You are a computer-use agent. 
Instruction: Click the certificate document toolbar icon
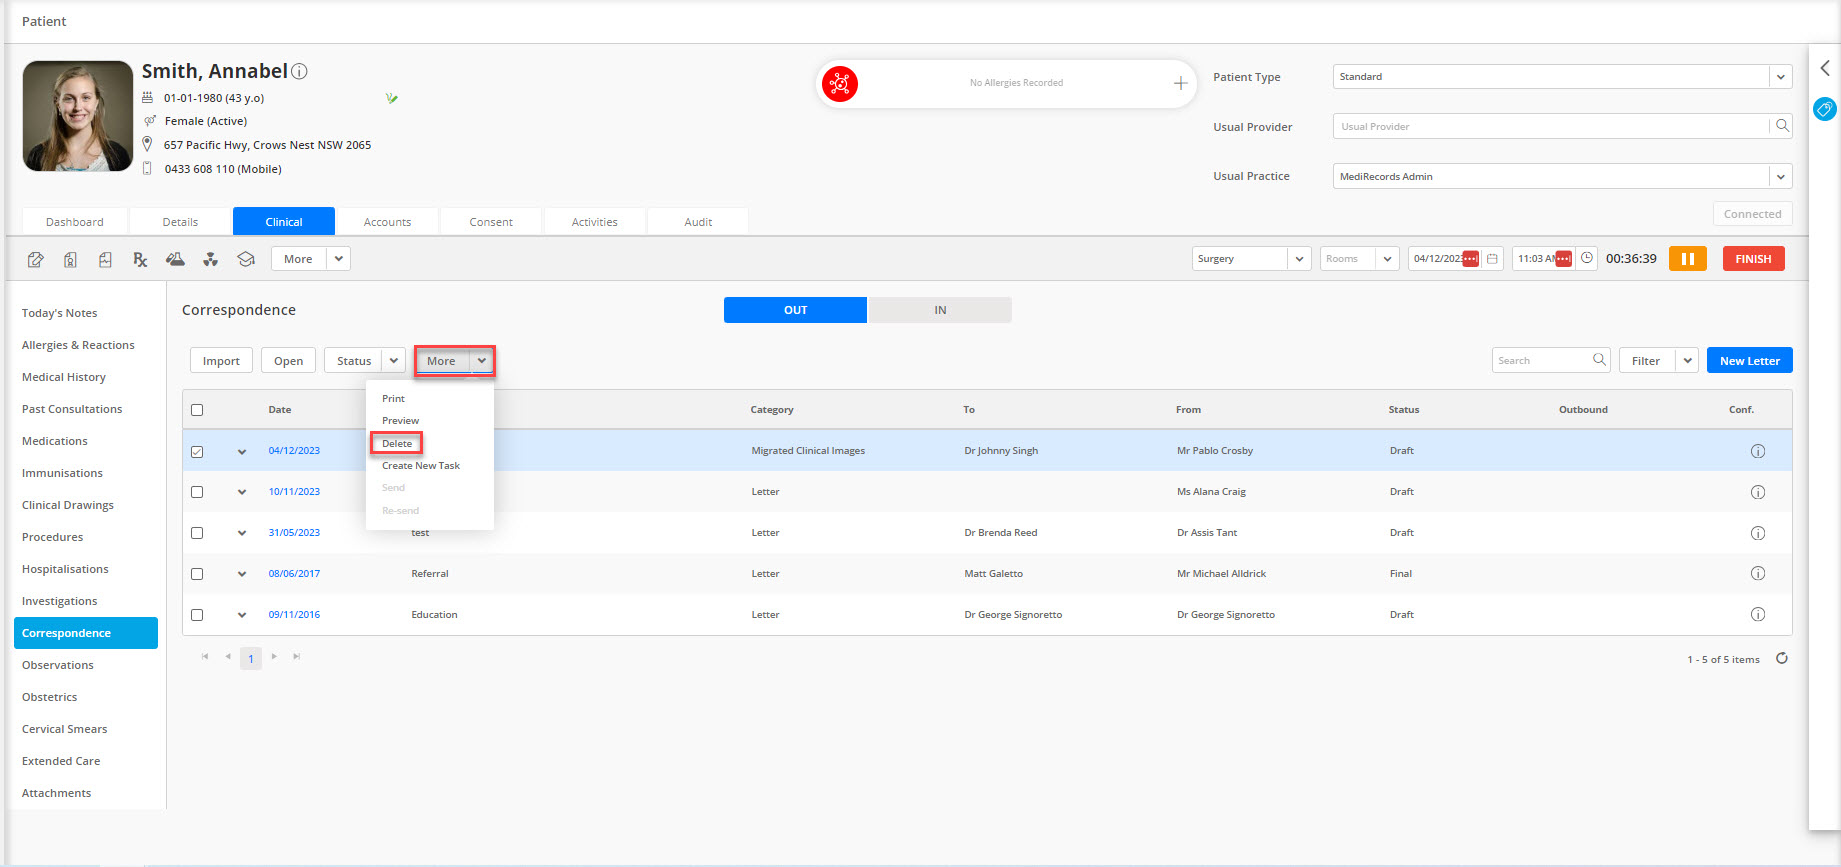(70, 259)
